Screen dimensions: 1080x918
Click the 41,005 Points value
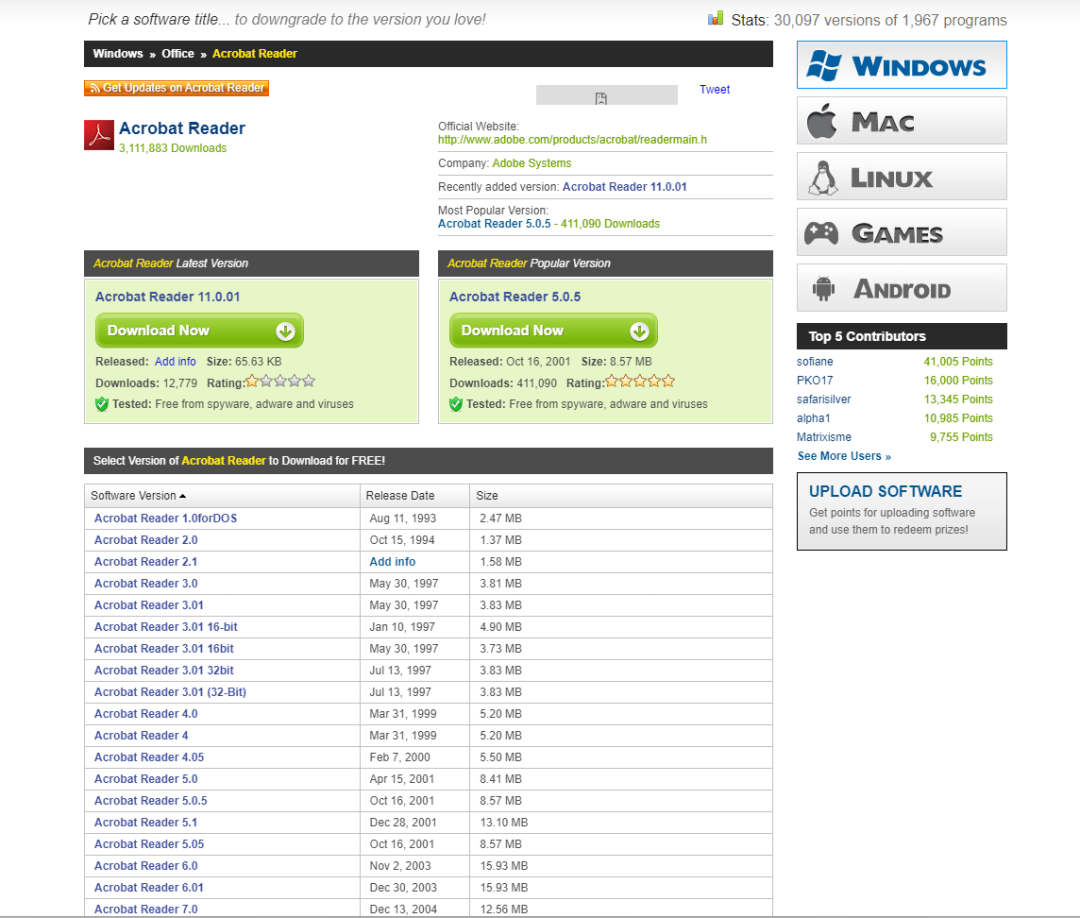point(958,362)
